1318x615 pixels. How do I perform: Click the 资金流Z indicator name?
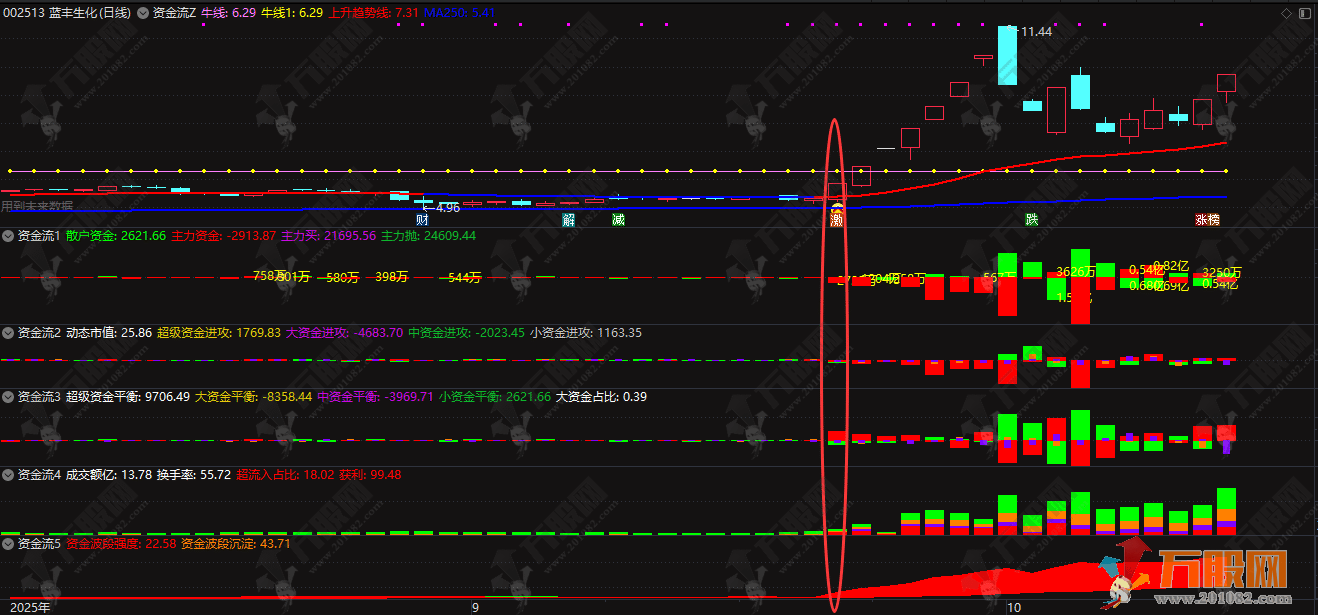pyautogui.click(x=174, y=13)
